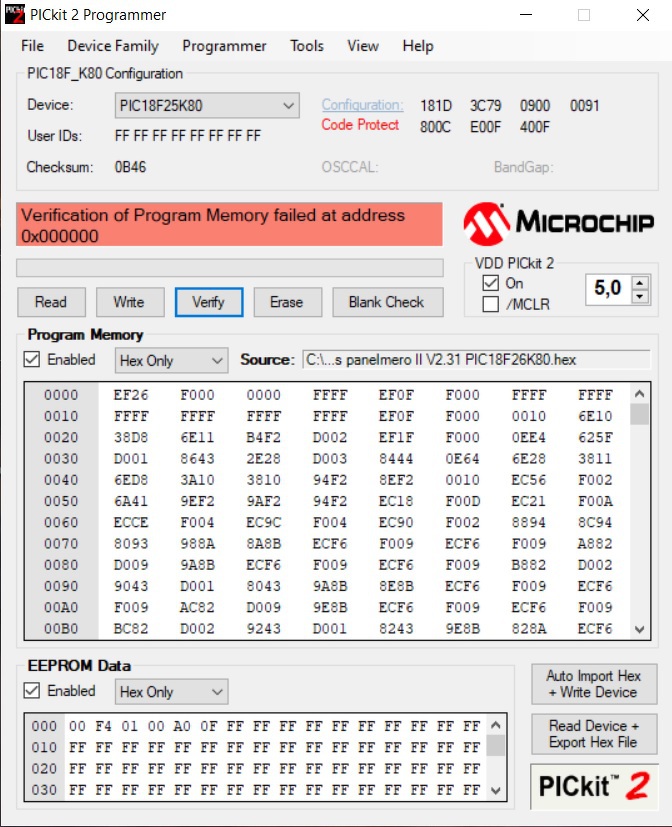This screenshot has height=827, width=672.
Task: Click configuration word 400F
Action: pyautogui.click(x=535, y=127)
